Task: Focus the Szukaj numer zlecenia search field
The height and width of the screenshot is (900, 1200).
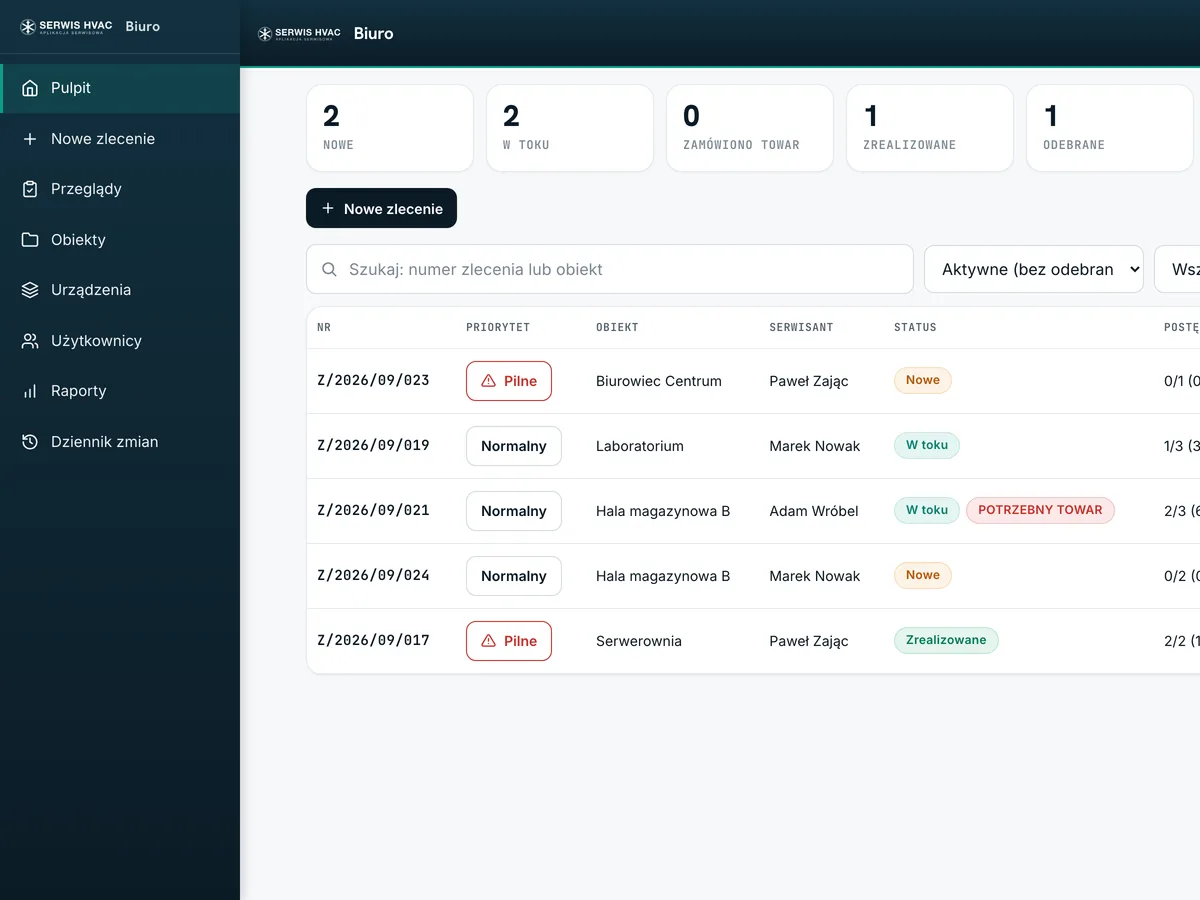Action: pyautogui.click(x=610, y=269)
